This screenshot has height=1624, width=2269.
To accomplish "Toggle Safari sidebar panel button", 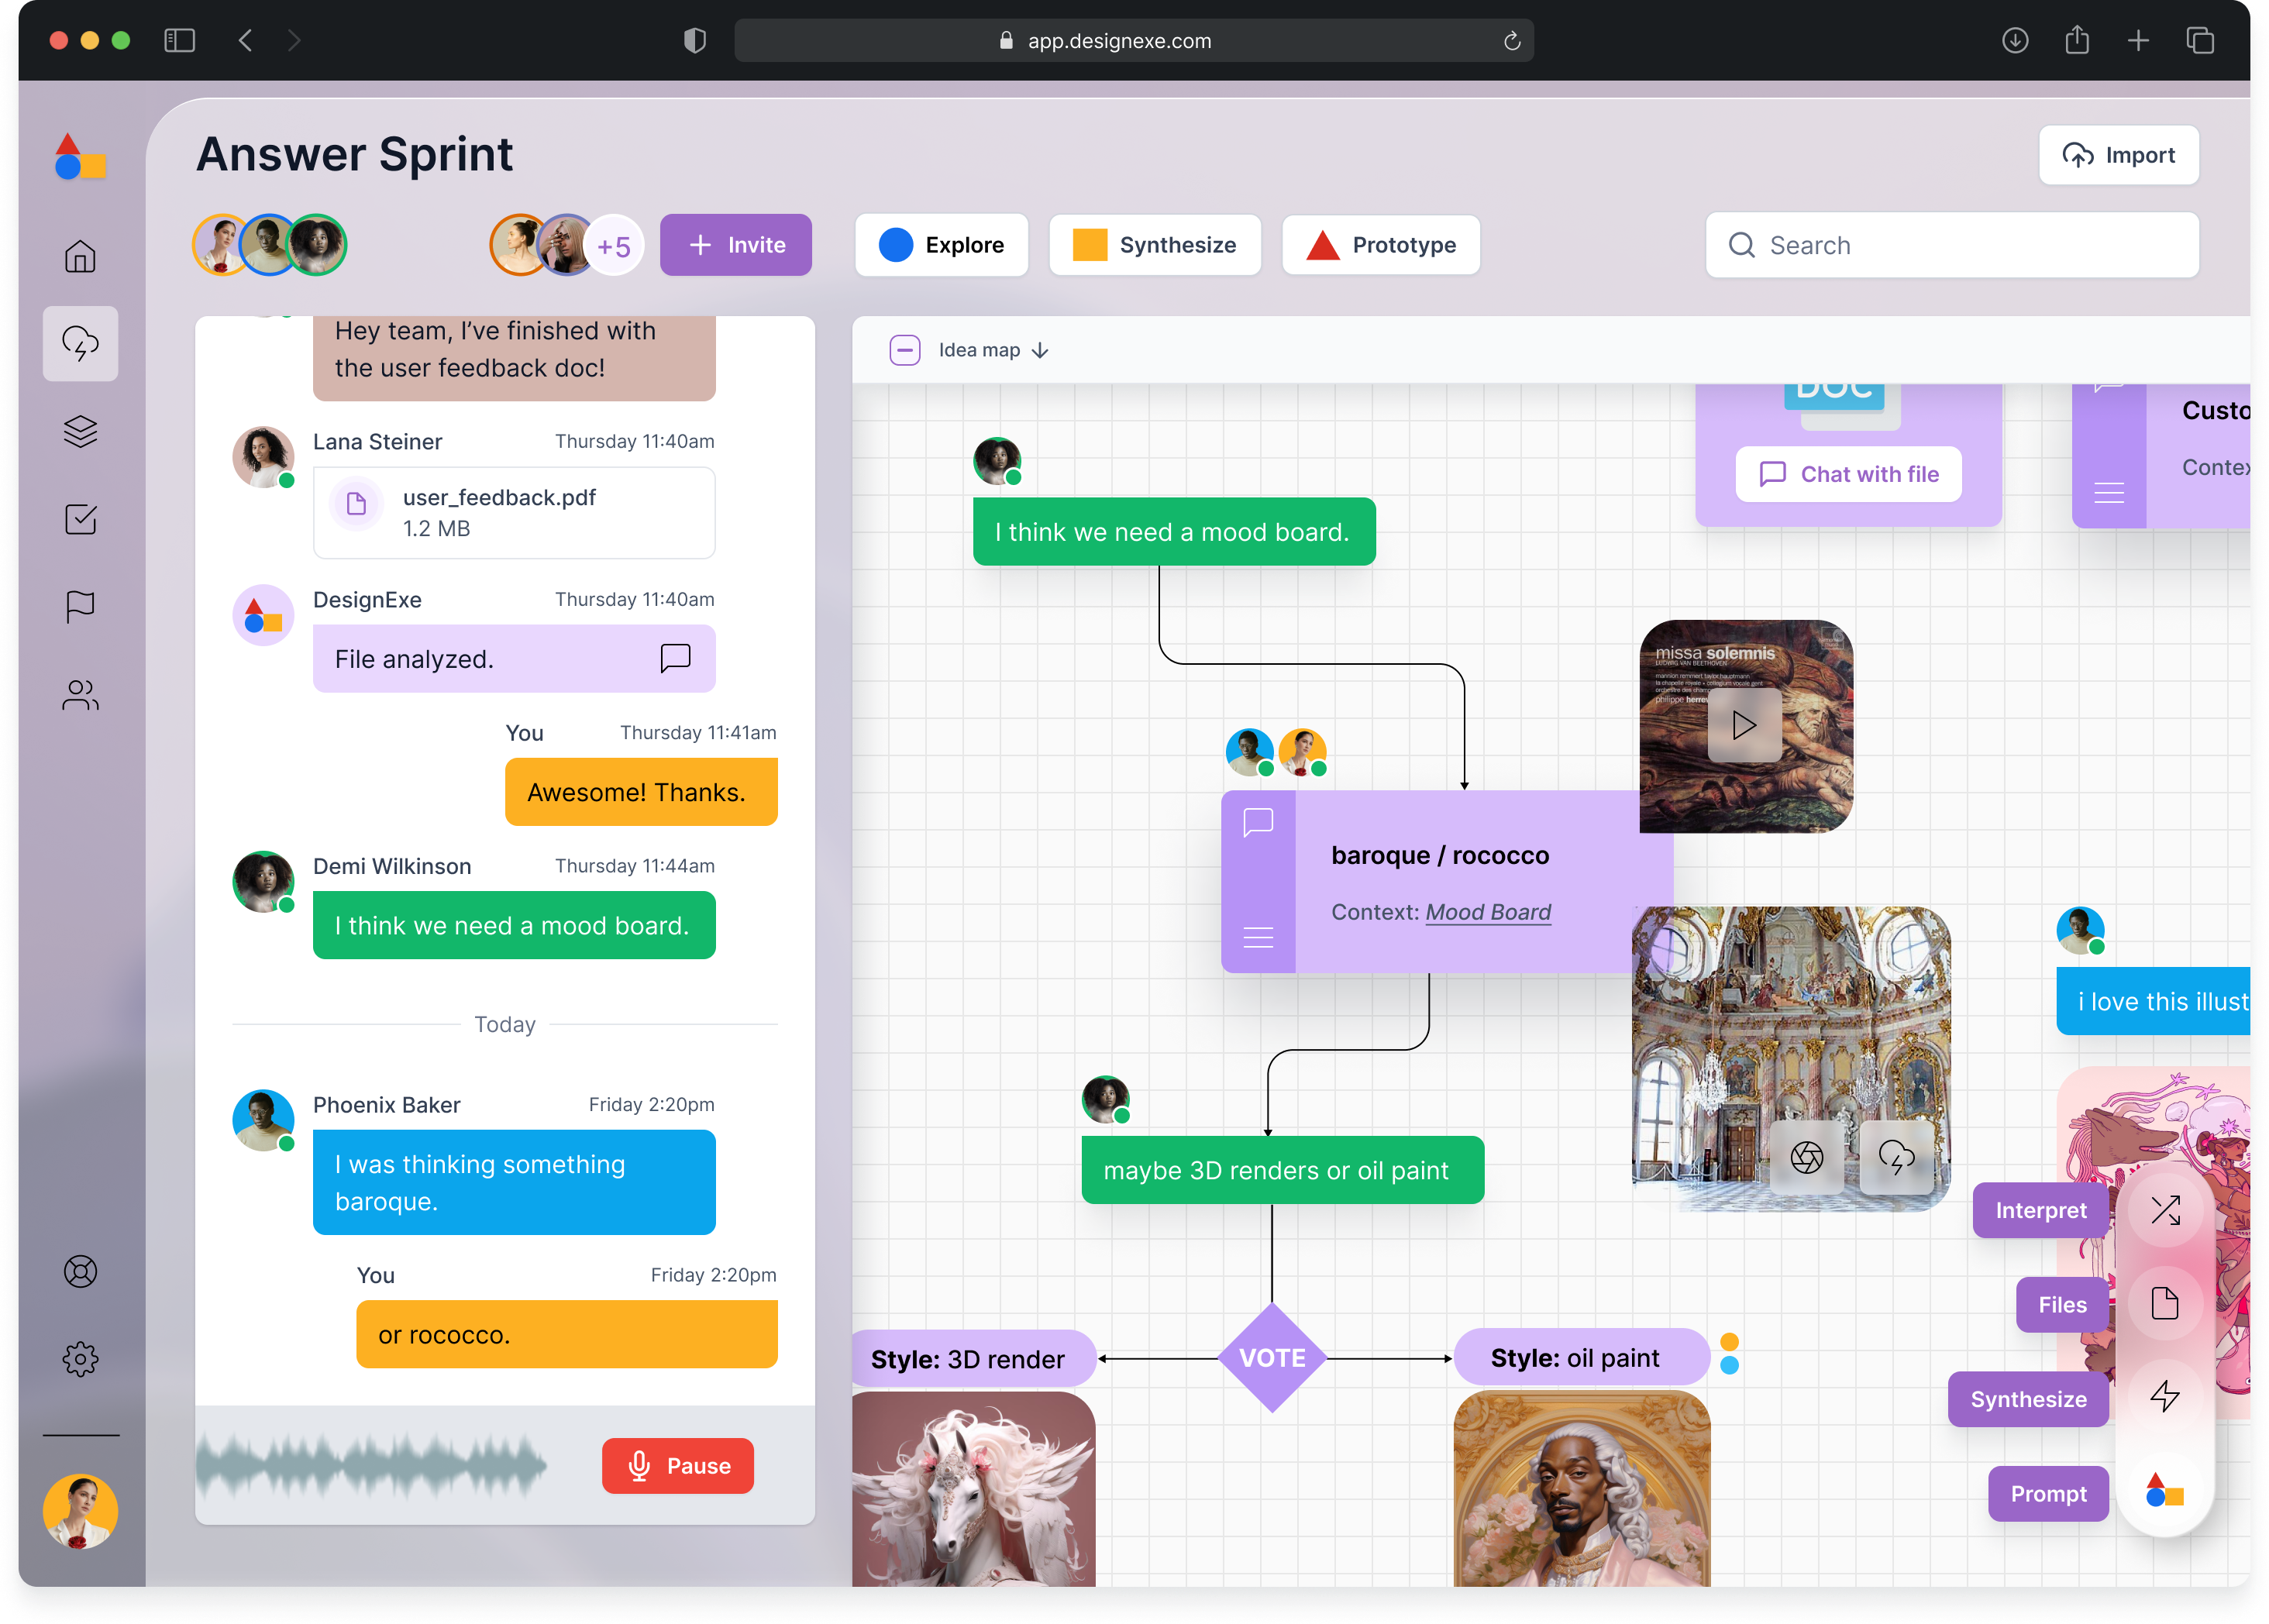I will click(179, 40).
